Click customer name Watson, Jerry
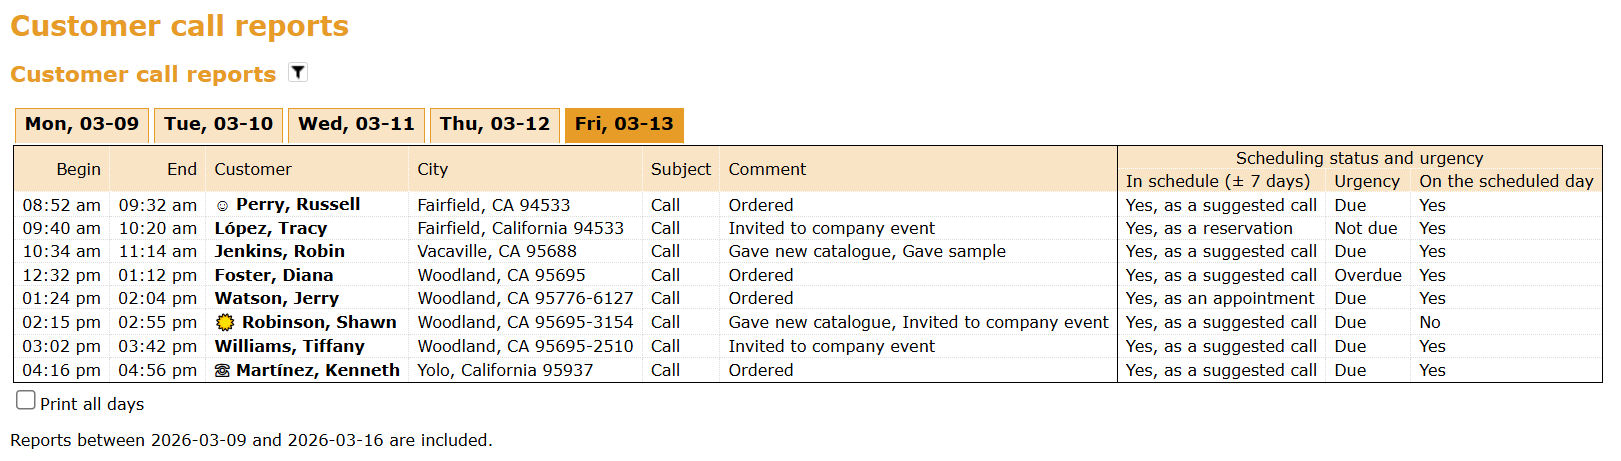The image size is (1621, 461). [276, 299]
